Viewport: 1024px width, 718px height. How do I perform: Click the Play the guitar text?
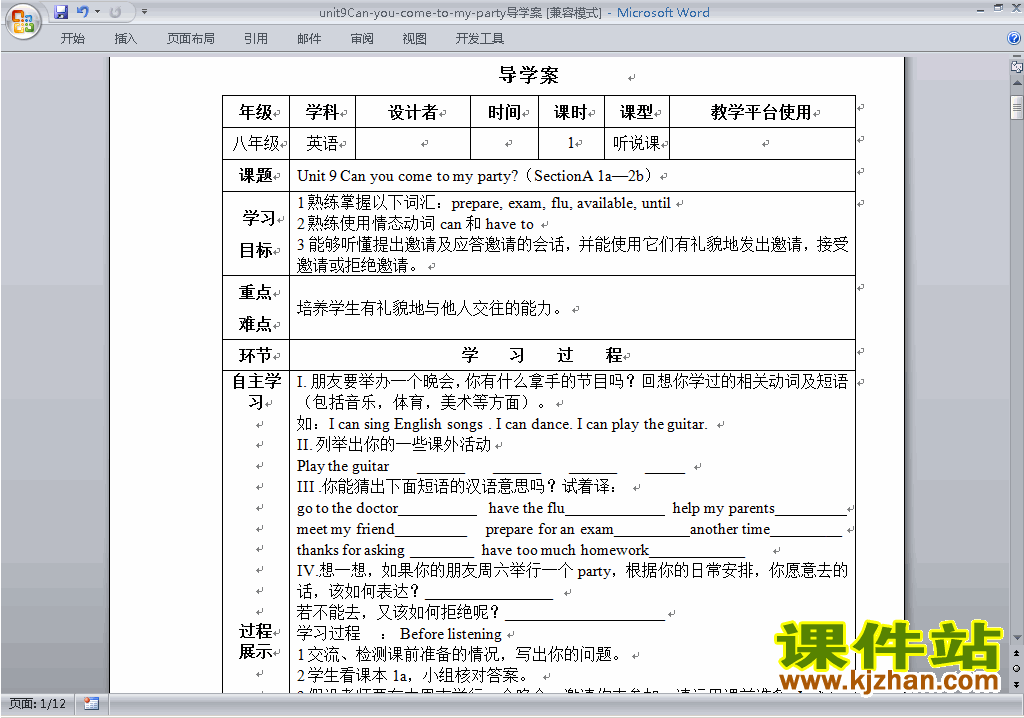pos(343,466)
